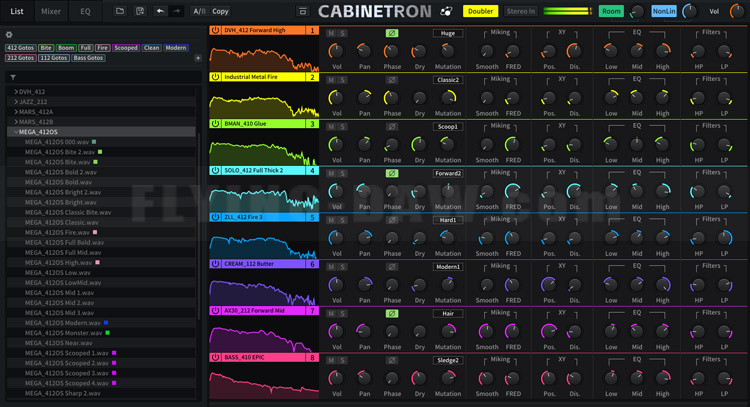Invert phase on slot 1 row
This screenshot has height=407, width=750.
392,33
